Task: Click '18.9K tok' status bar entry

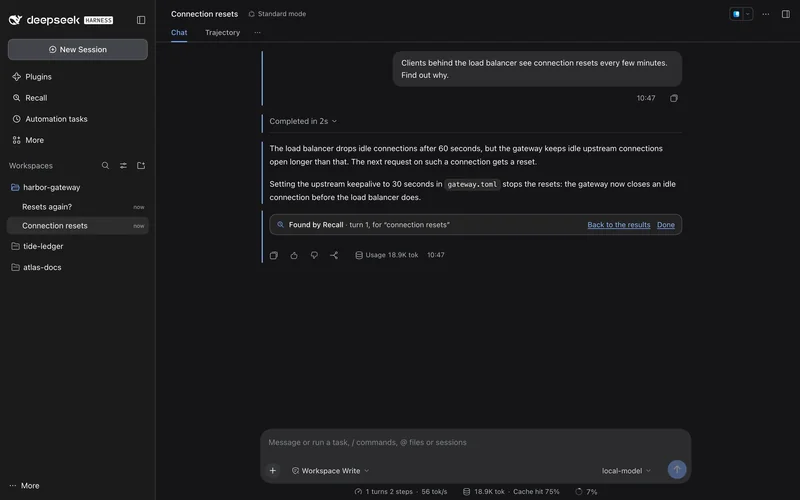Action: pyautogui.click(x=484, y=492)
